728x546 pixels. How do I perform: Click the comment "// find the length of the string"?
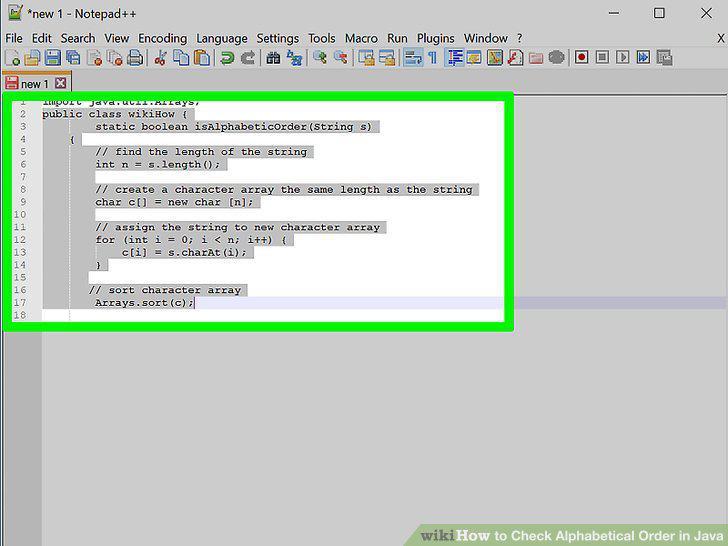click(x=201, y=152)
